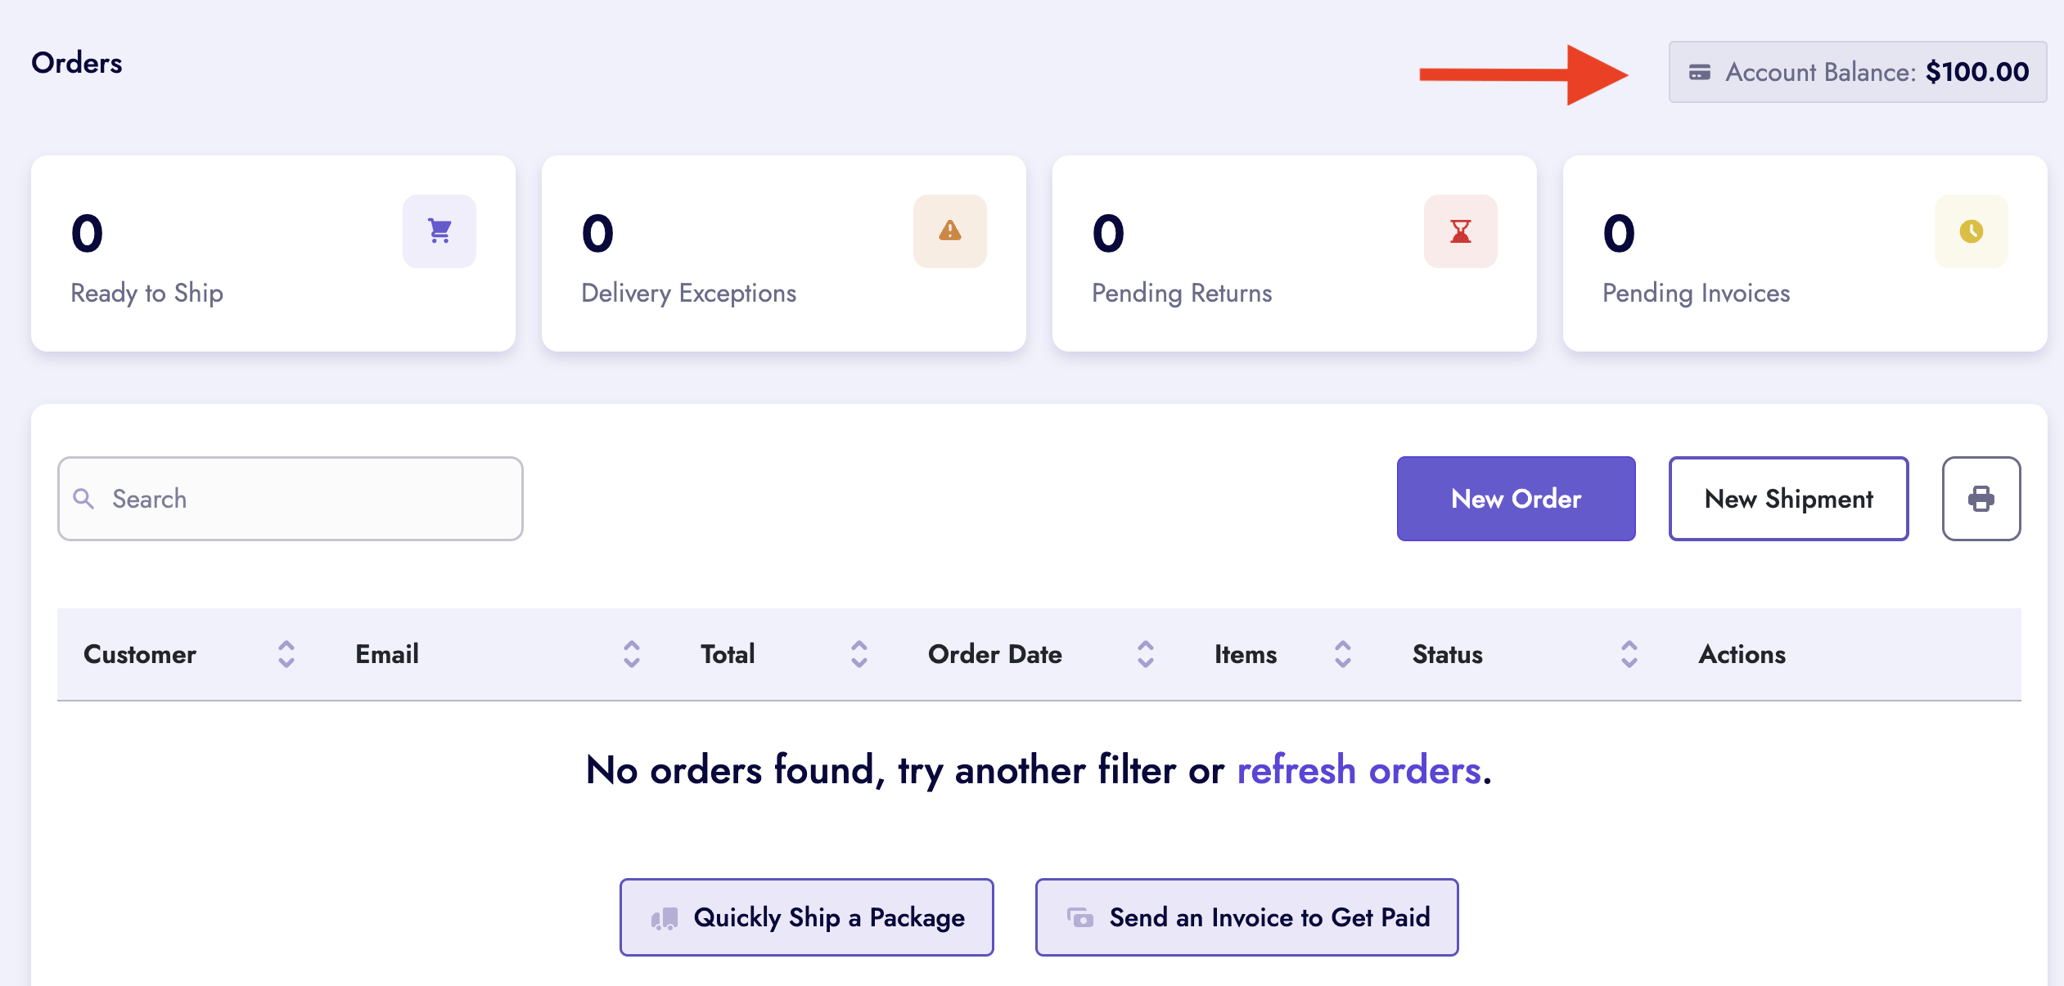Open the Pending Returns card
This screenshot has height=986, width=2064.
(1293, 253)
